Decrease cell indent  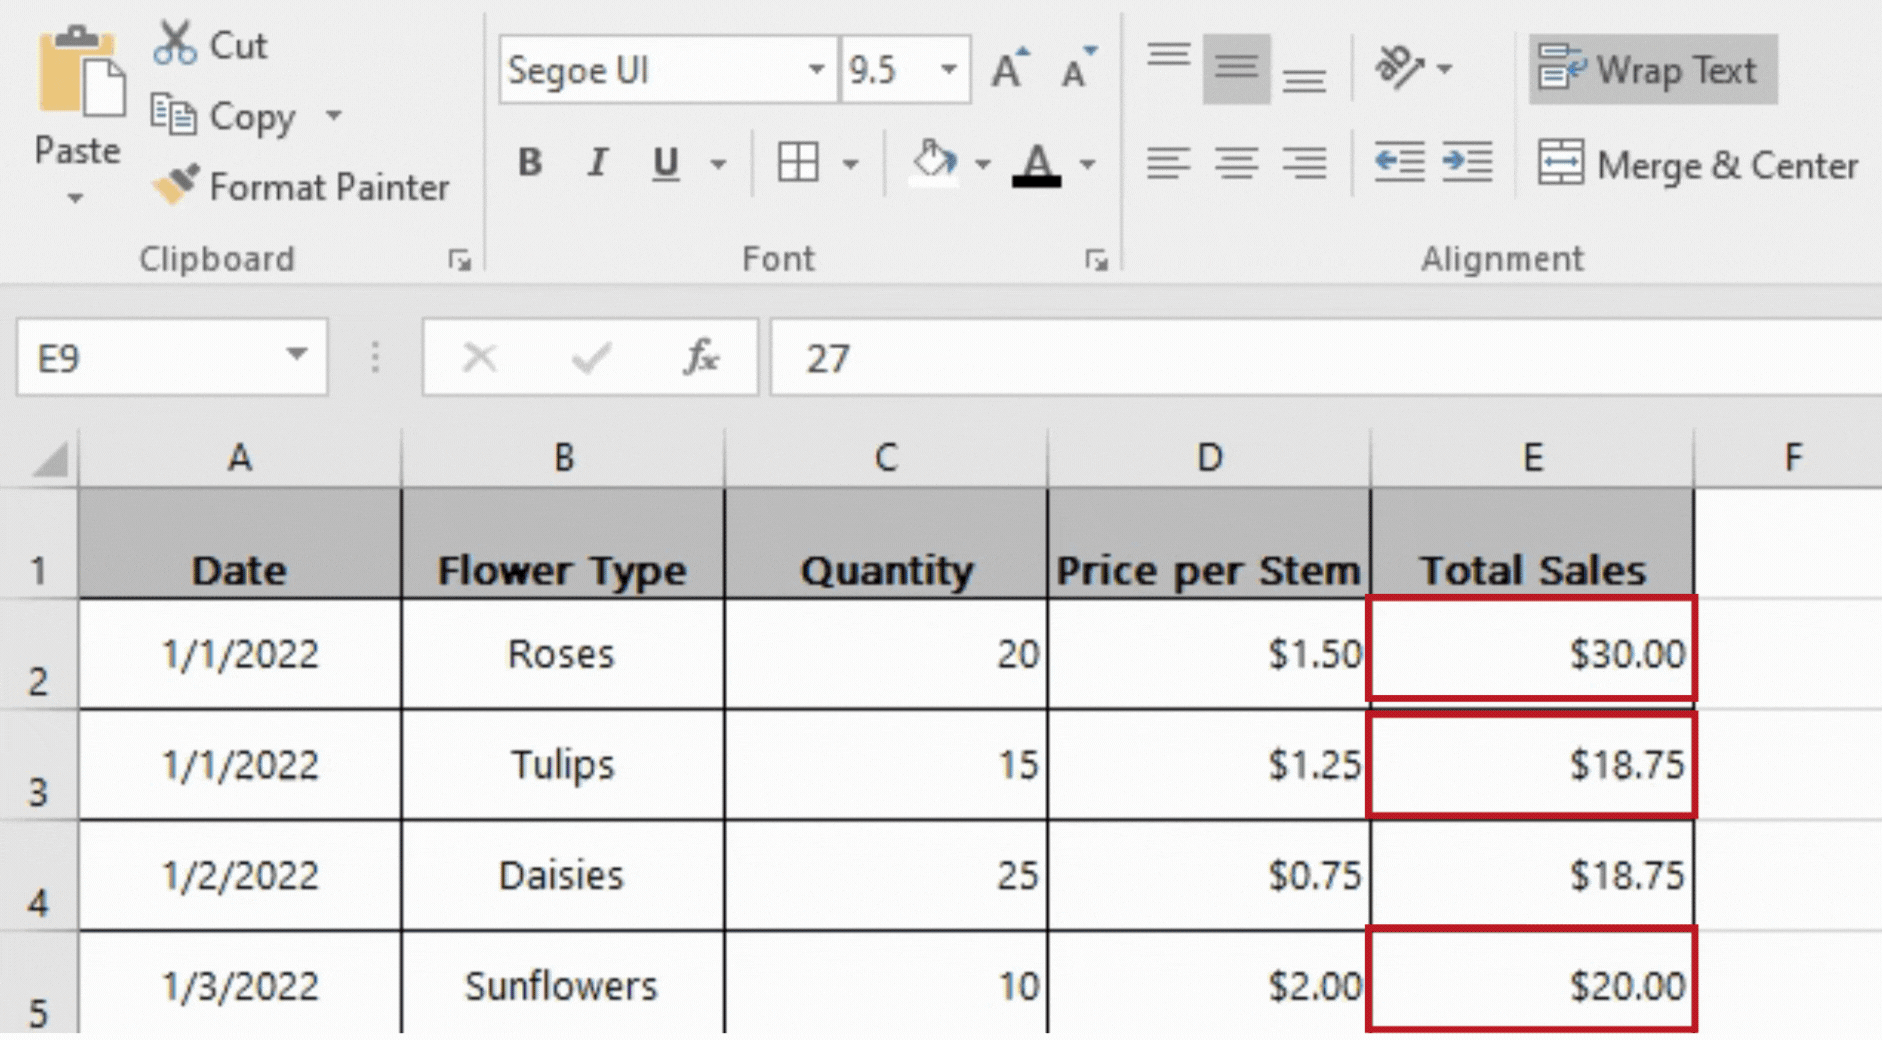(x=1398, y=162)
